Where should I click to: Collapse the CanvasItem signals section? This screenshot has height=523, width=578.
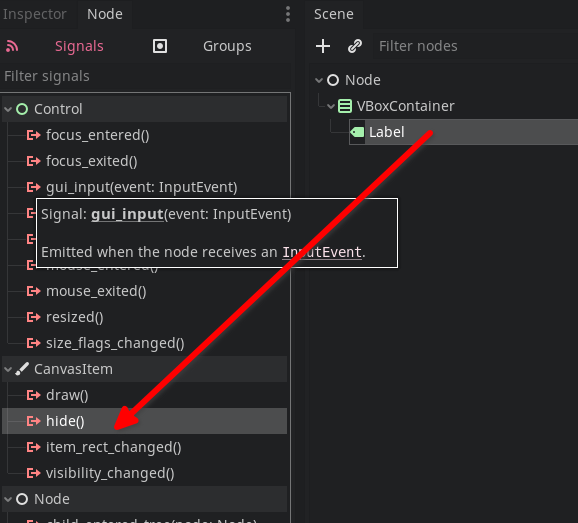click(x=8, y=369)
